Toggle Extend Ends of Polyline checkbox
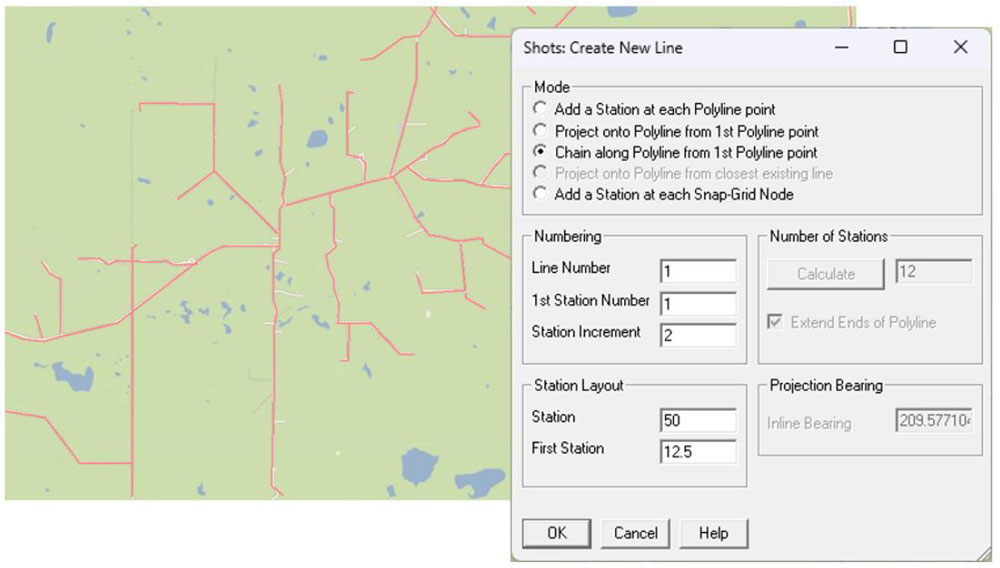The width and height of the screenshot is (1000, 568). point(775,322)
